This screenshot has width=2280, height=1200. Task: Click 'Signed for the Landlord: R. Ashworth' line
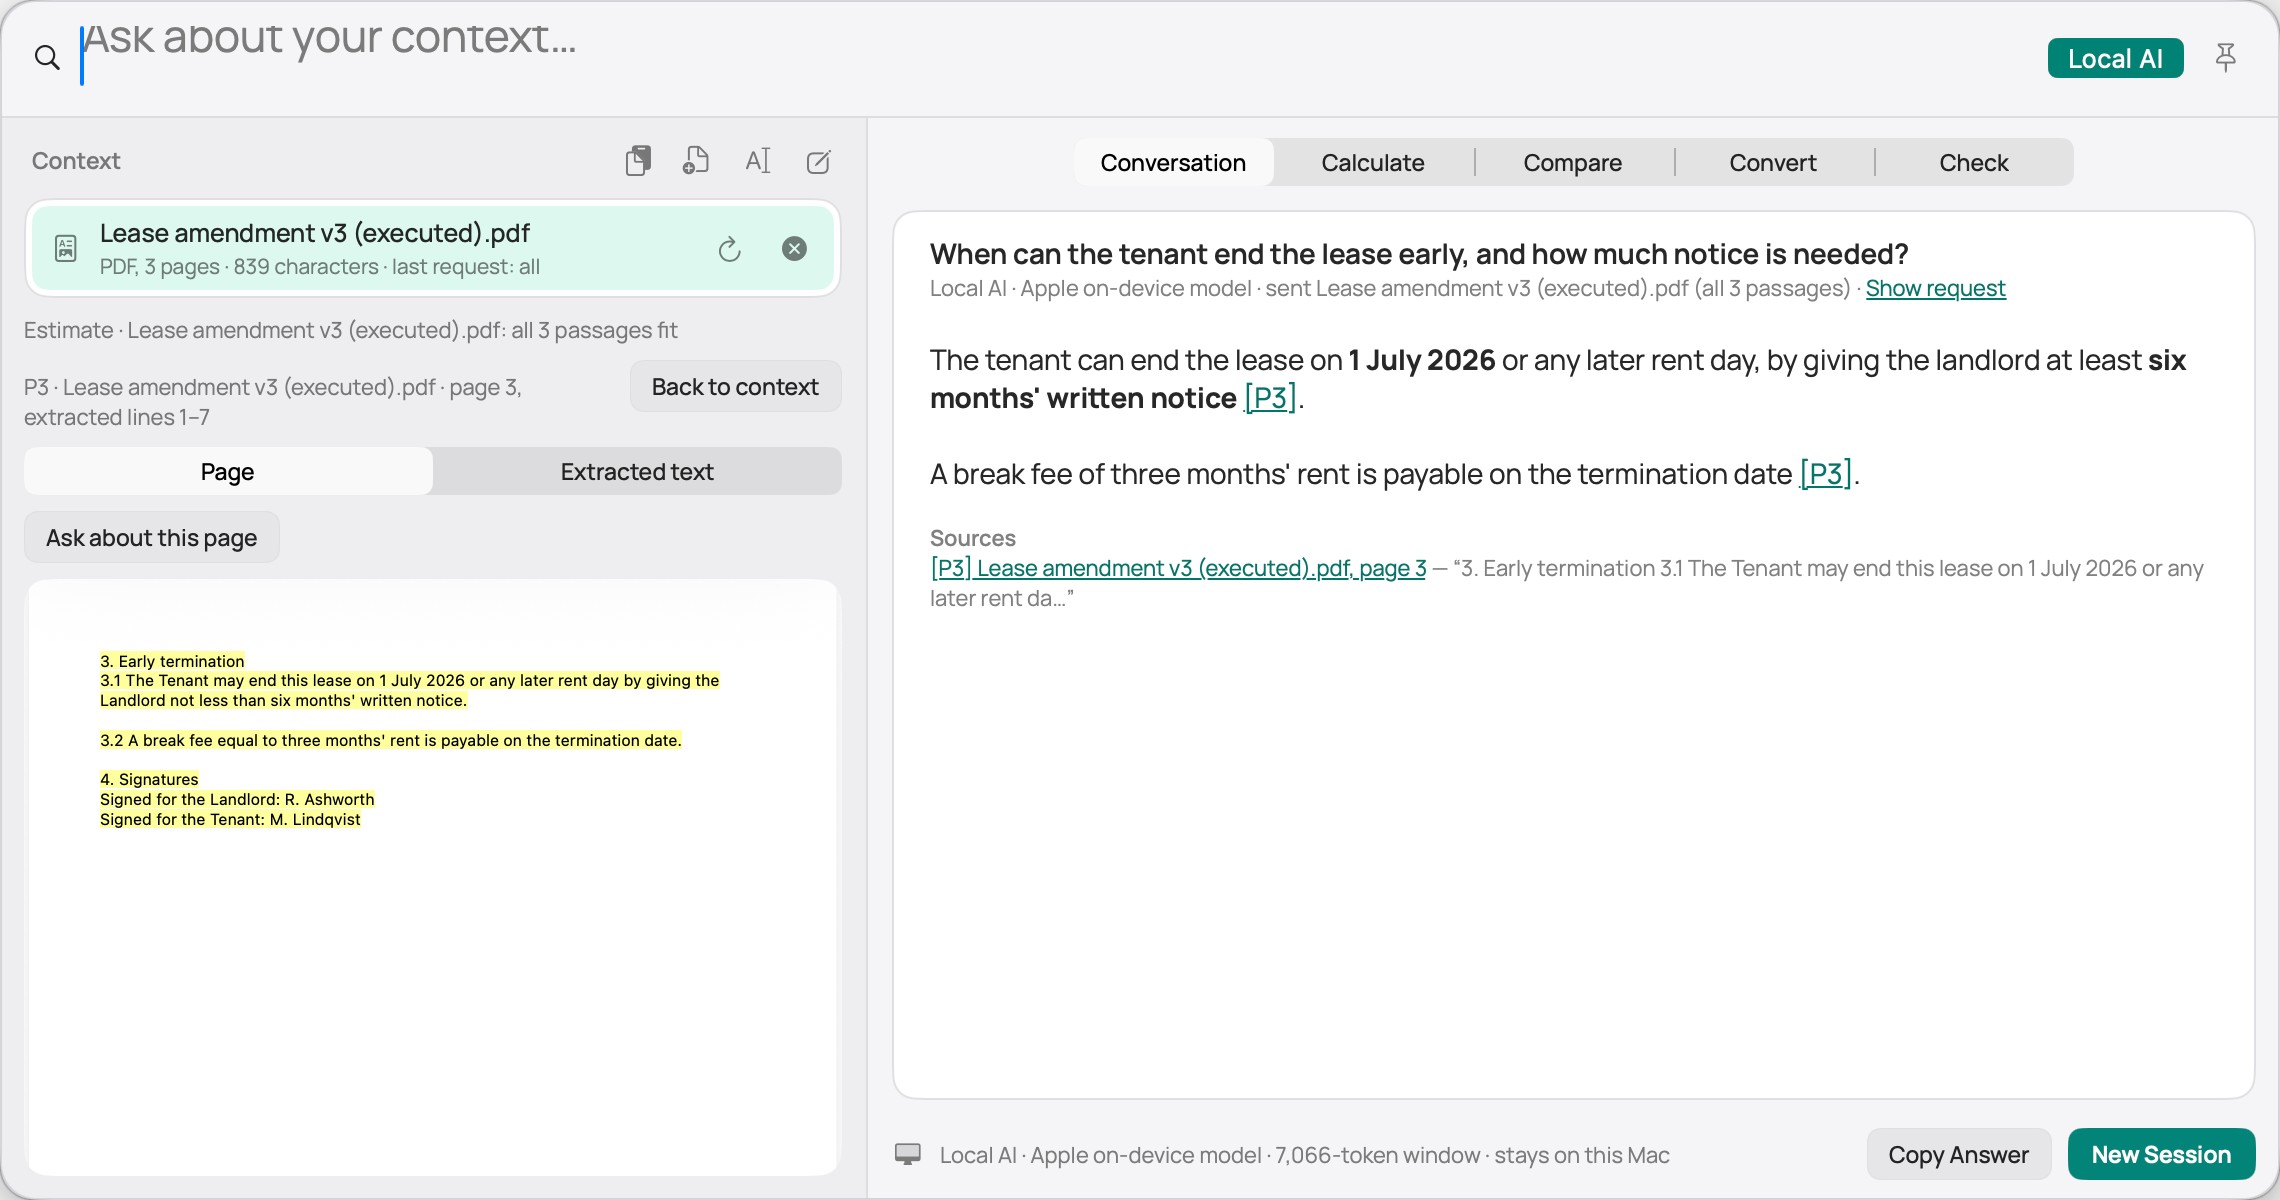[x=237, y=799]
